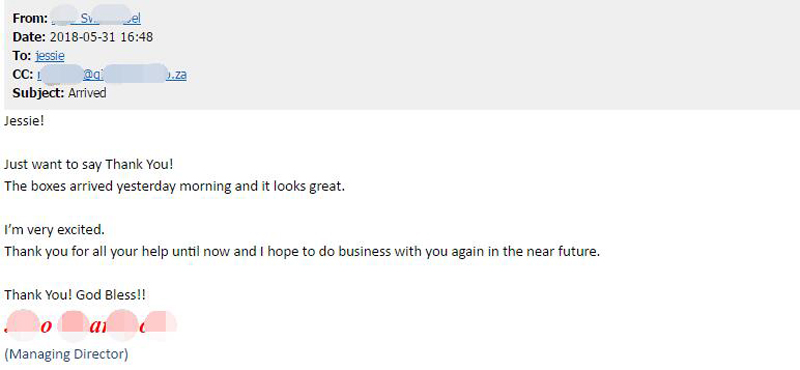
Task: Select the subject text Arrived
Action: coord(87,93)
